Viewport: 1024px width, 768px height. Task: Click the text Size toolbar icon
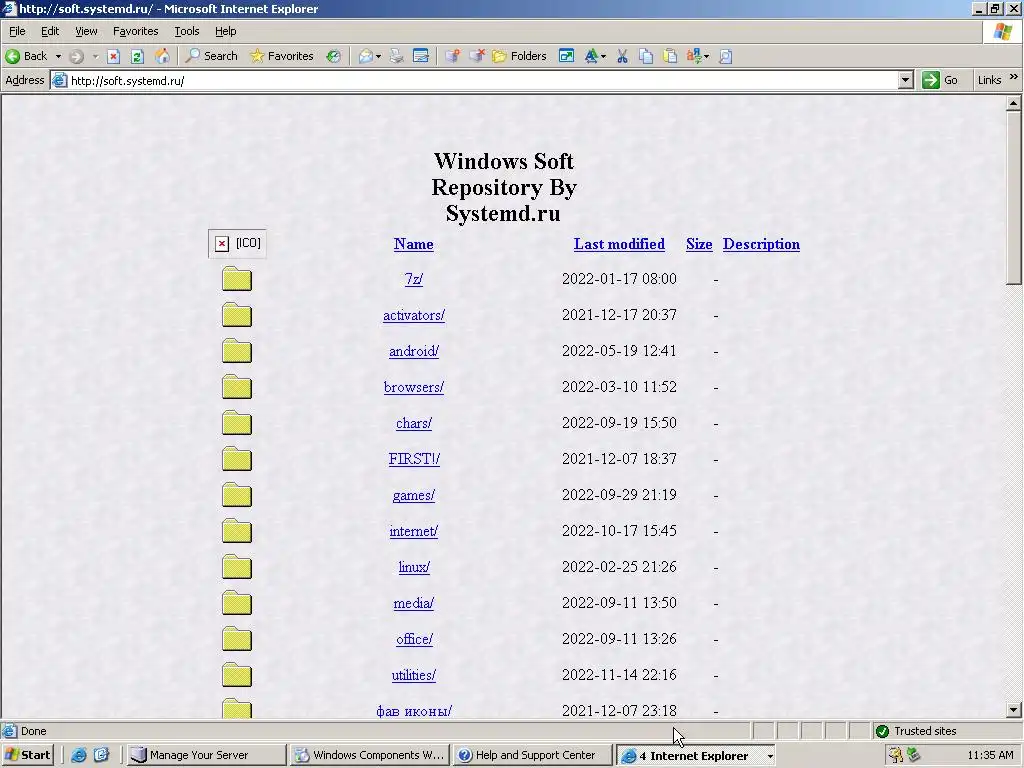[591, 56]
